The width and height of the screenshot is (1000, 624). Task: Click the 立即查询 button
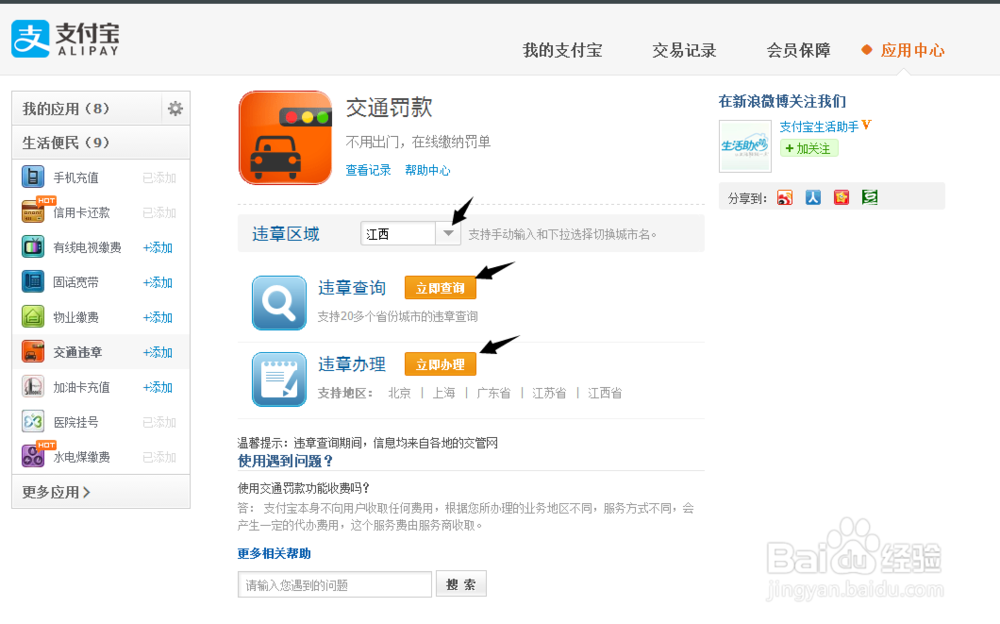440,288
